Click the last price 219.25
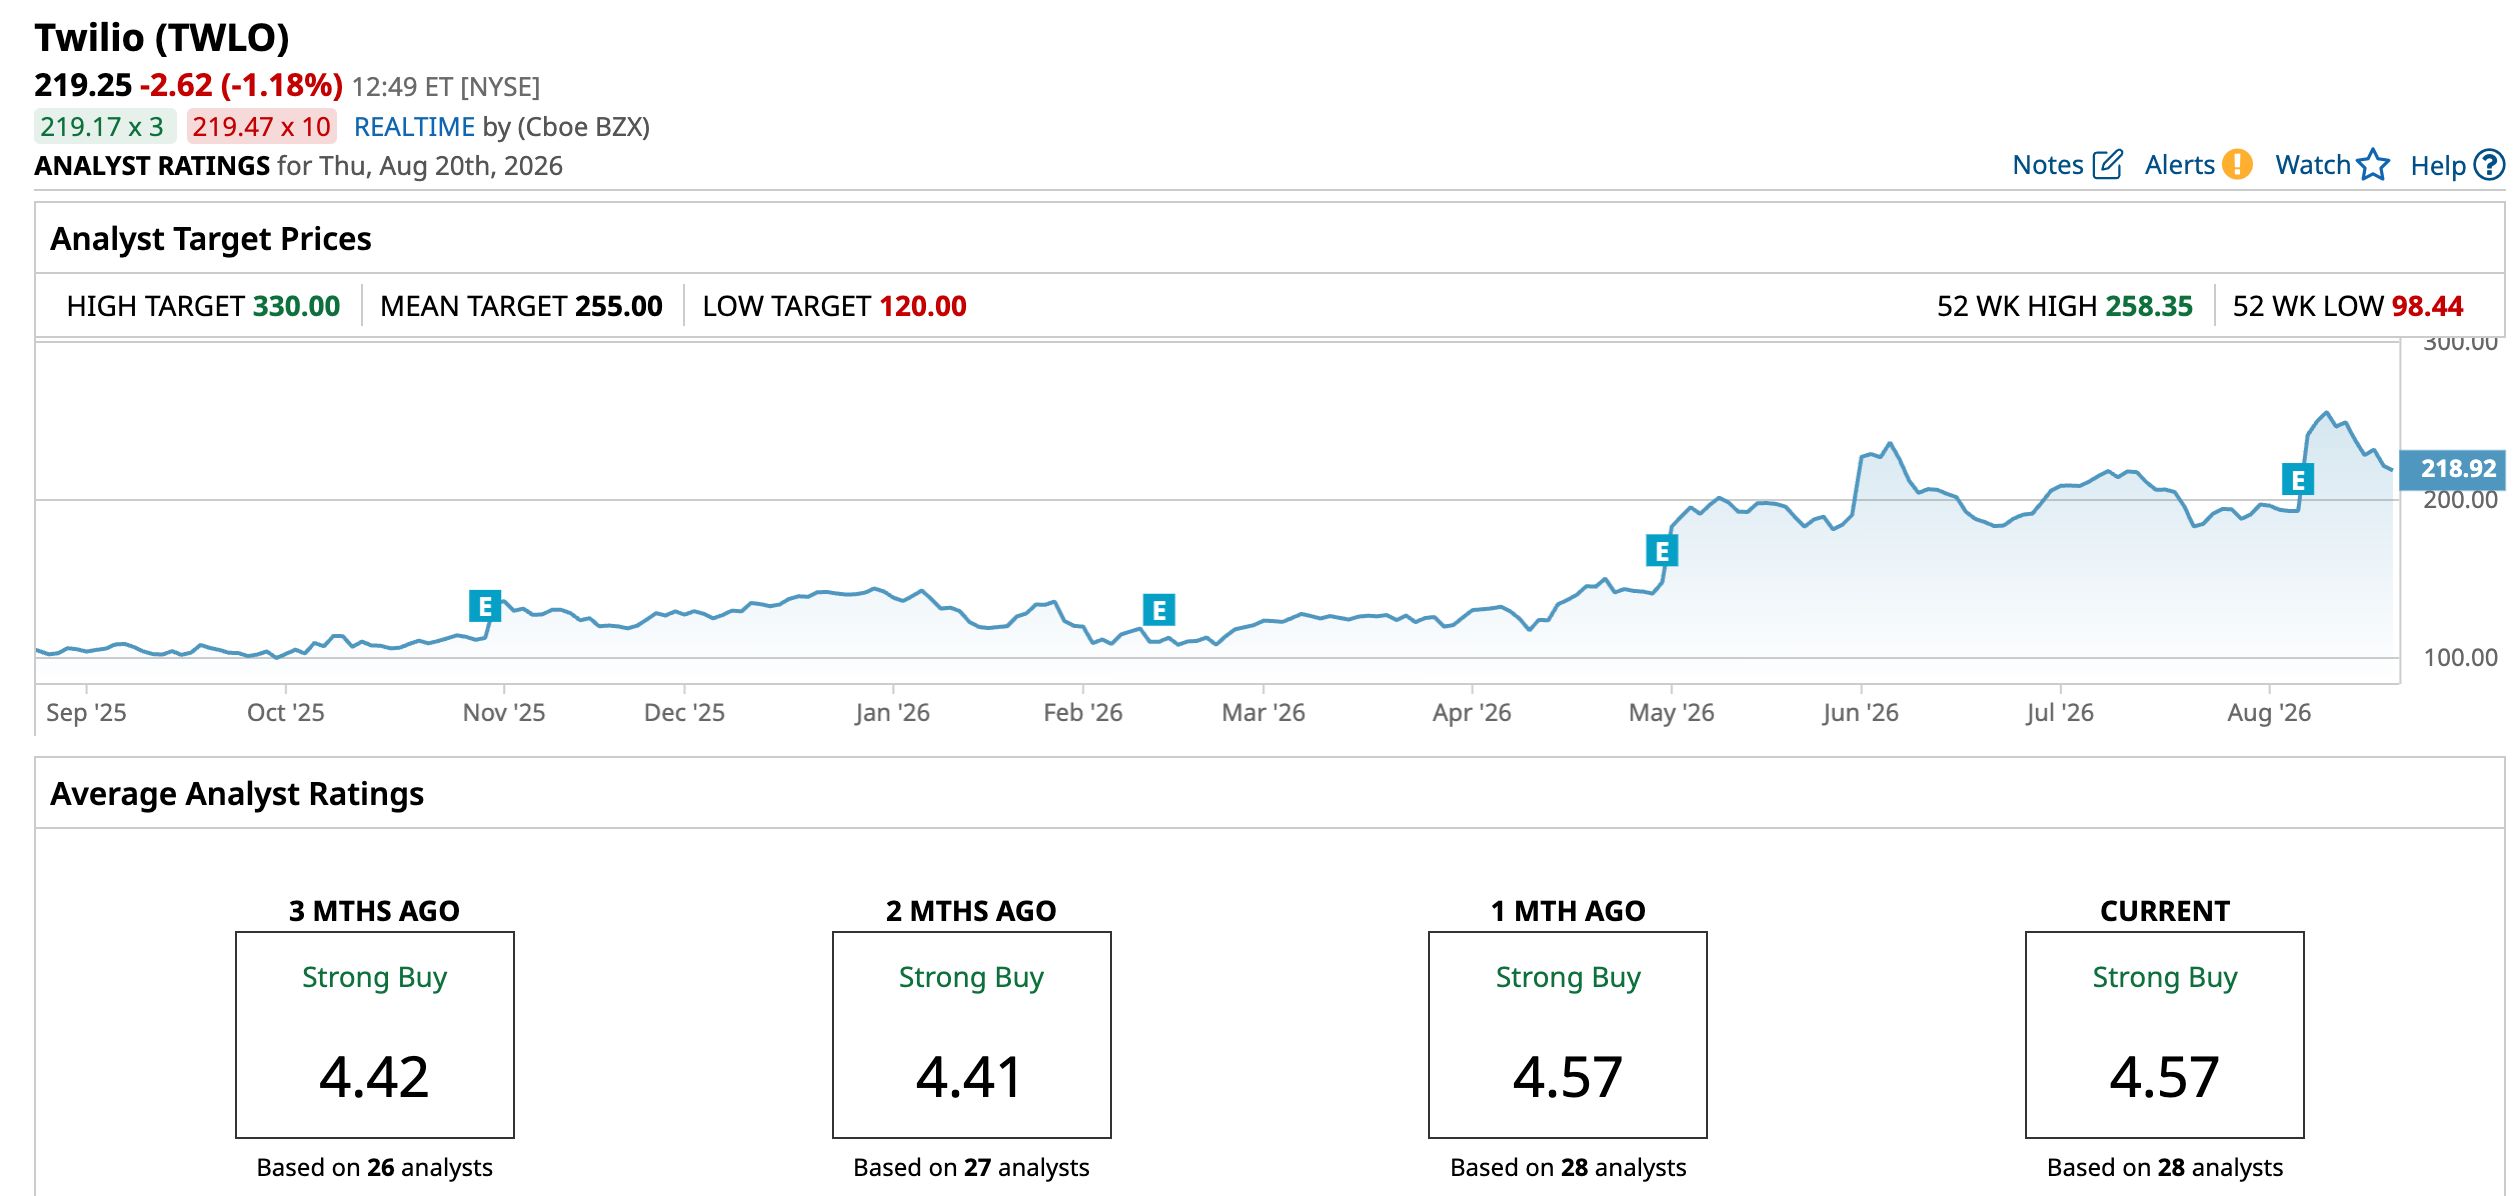Image resolution: width=2518 pixels, height=1196 pixels. click(83, 86)
